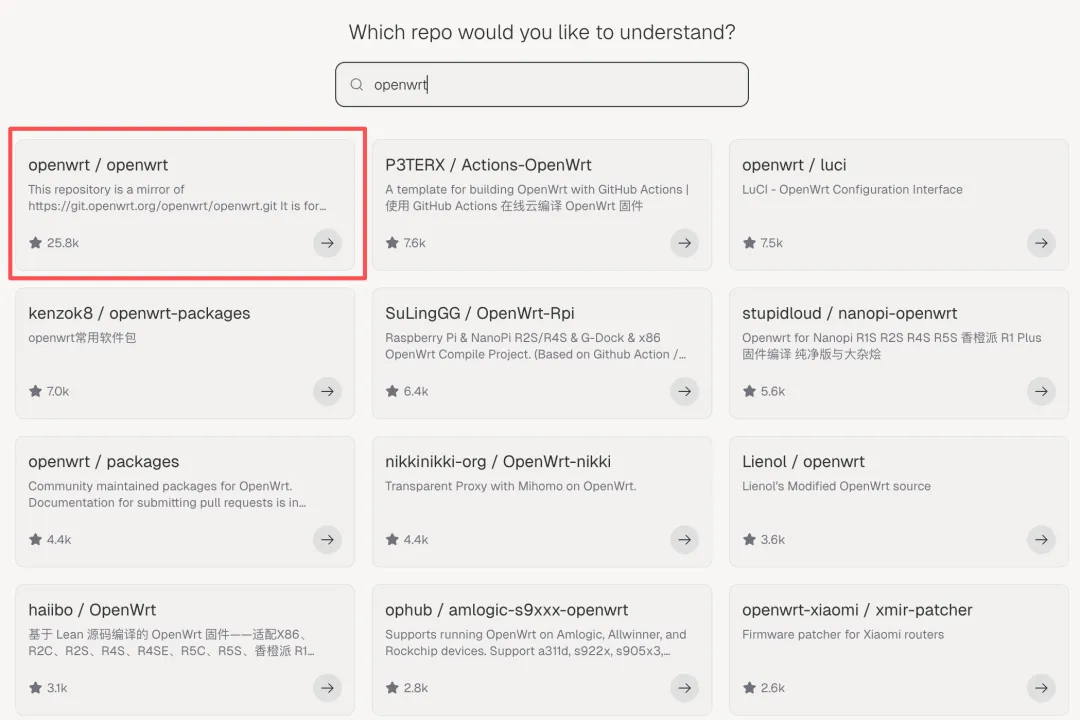The width and height of the screenshot is (1080, 720).
Task: Click star icon beside 3.6k
Action: (749, 539)
